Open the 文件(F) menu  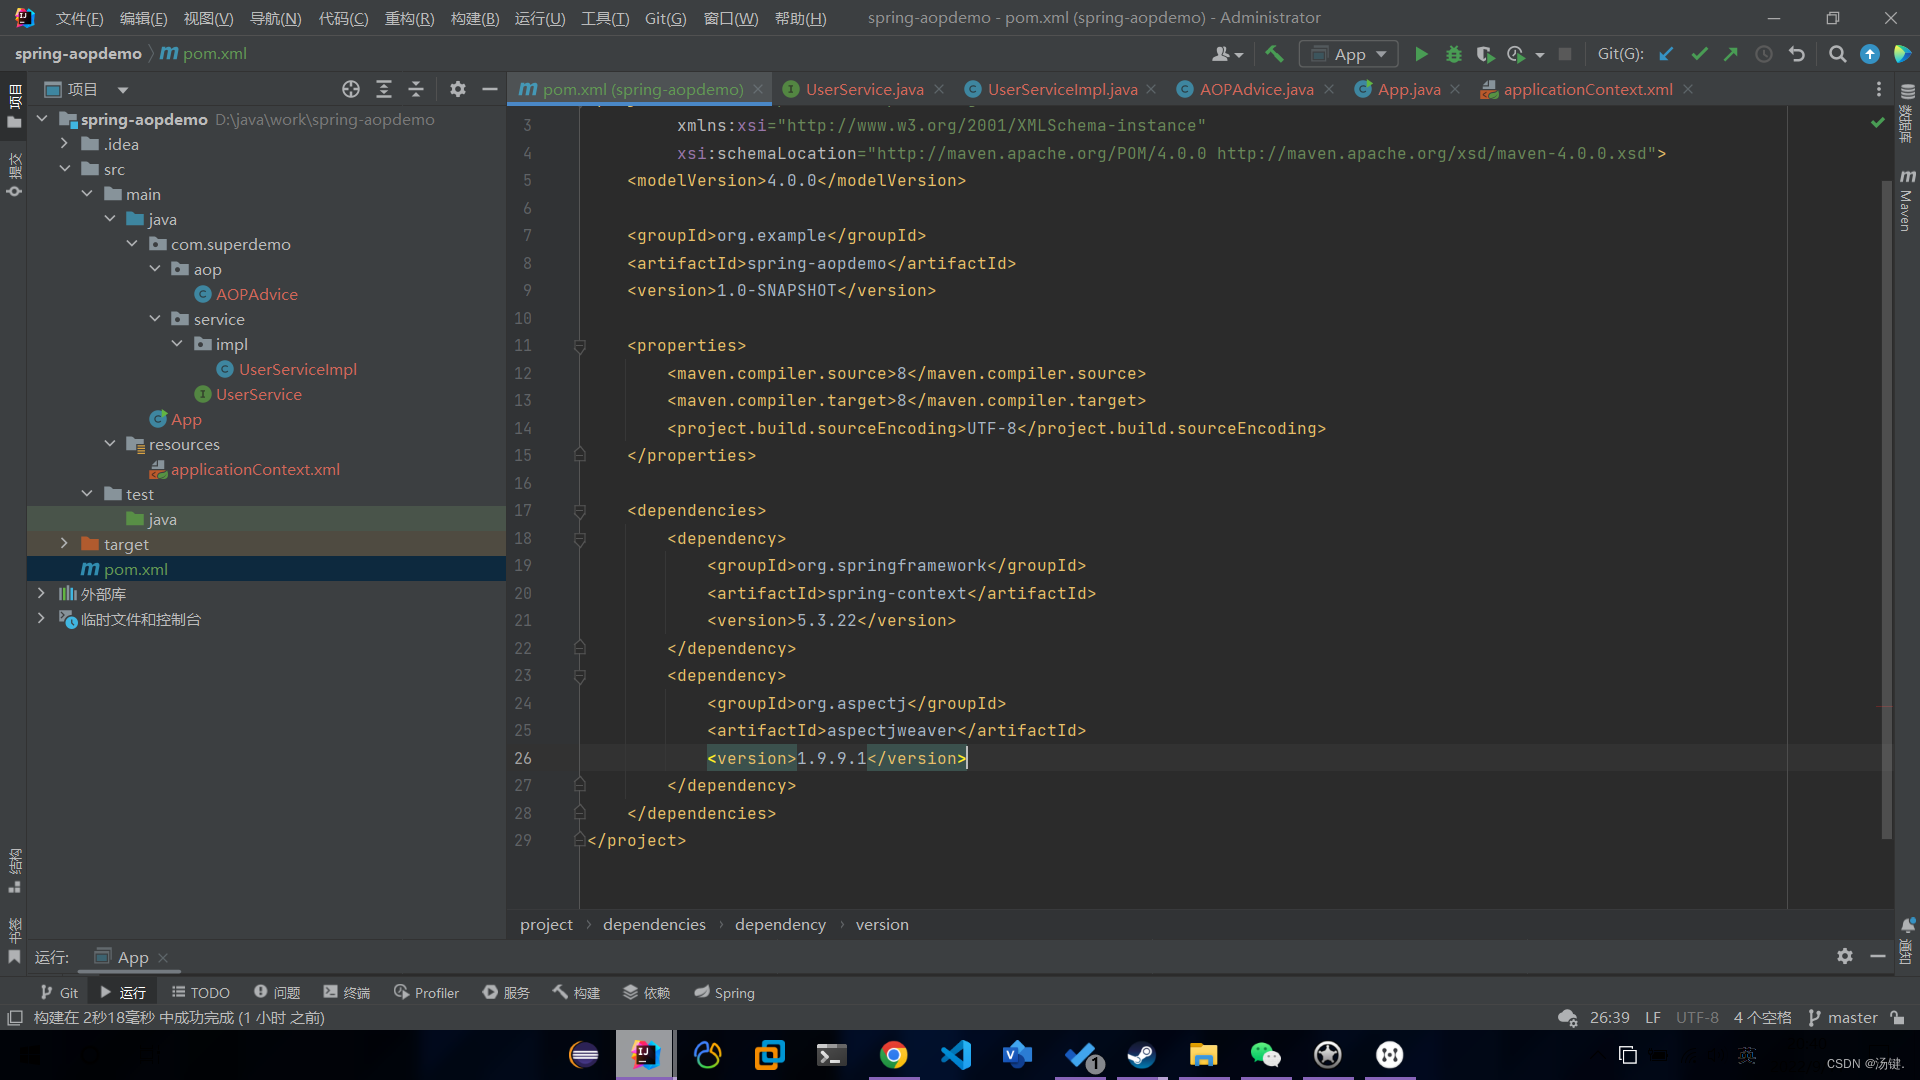tap(79, 18)
